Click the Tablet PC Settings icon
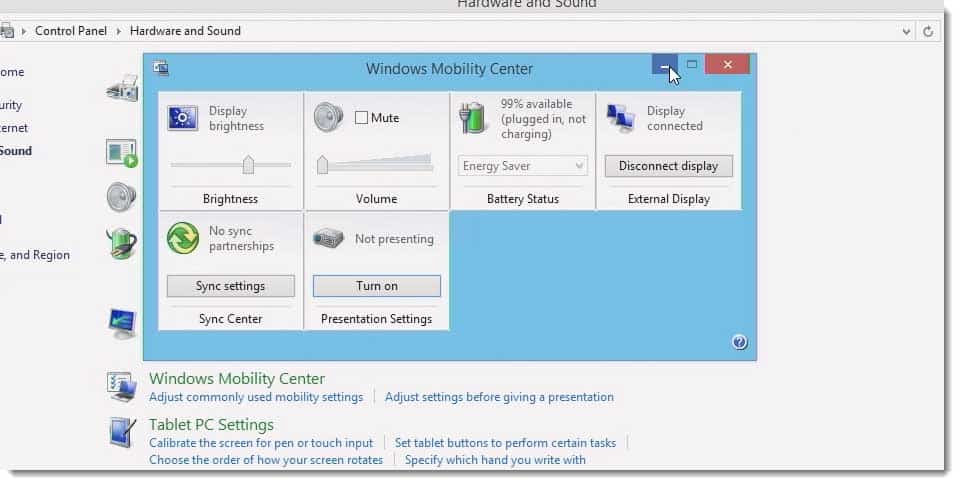Viewport: 959px width, 485px height. (122, 432)
